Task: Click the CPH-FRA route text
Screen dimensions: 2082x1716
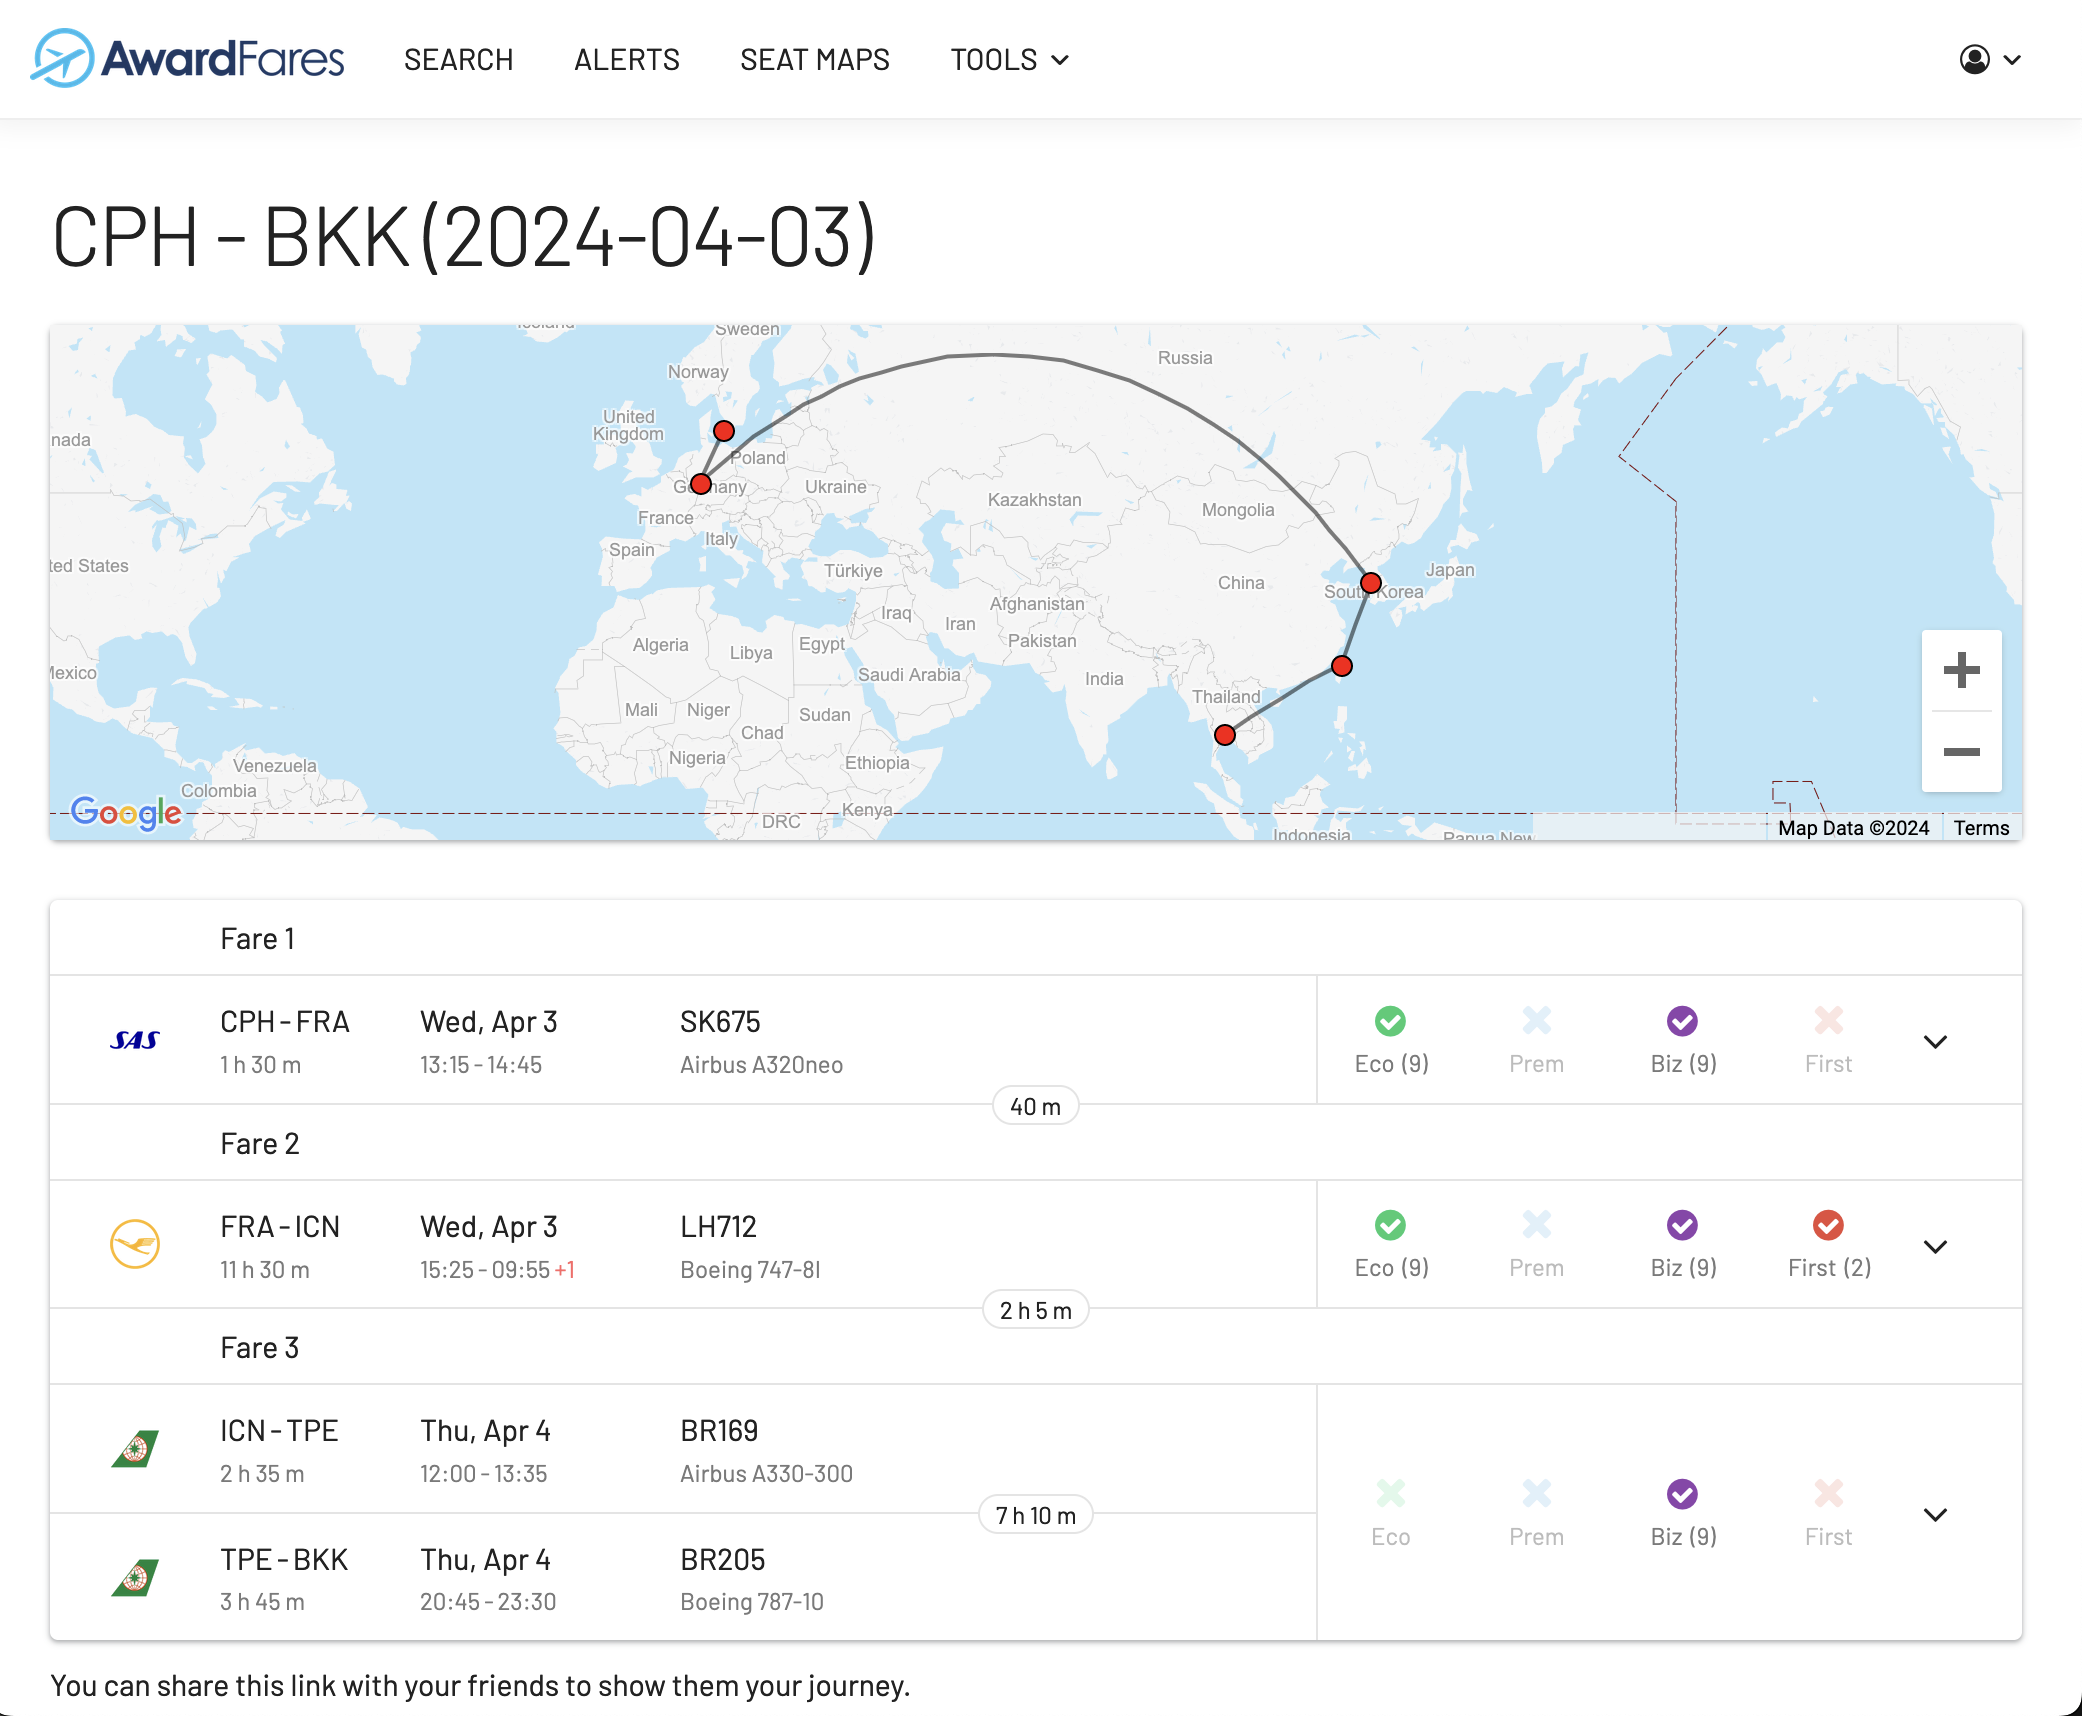Action: [x=285, y=1022]
